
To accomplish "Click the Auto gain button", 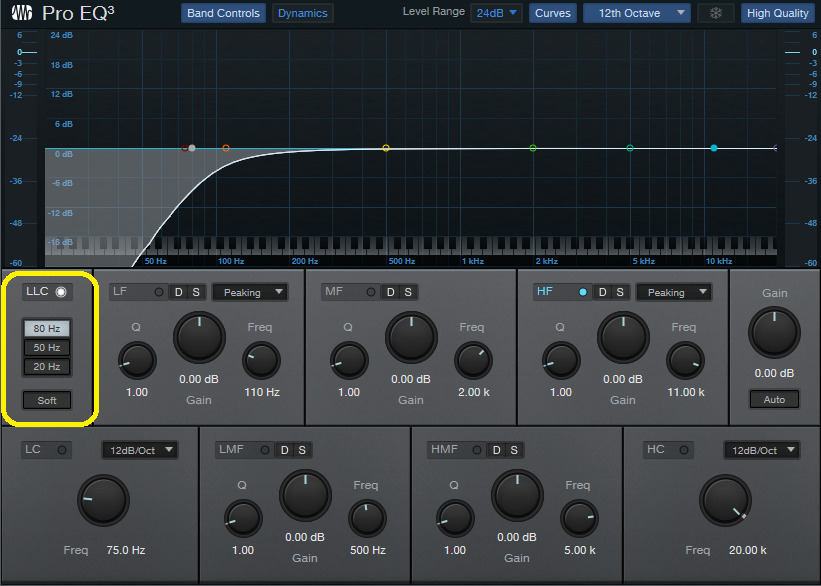I will 774,399.
